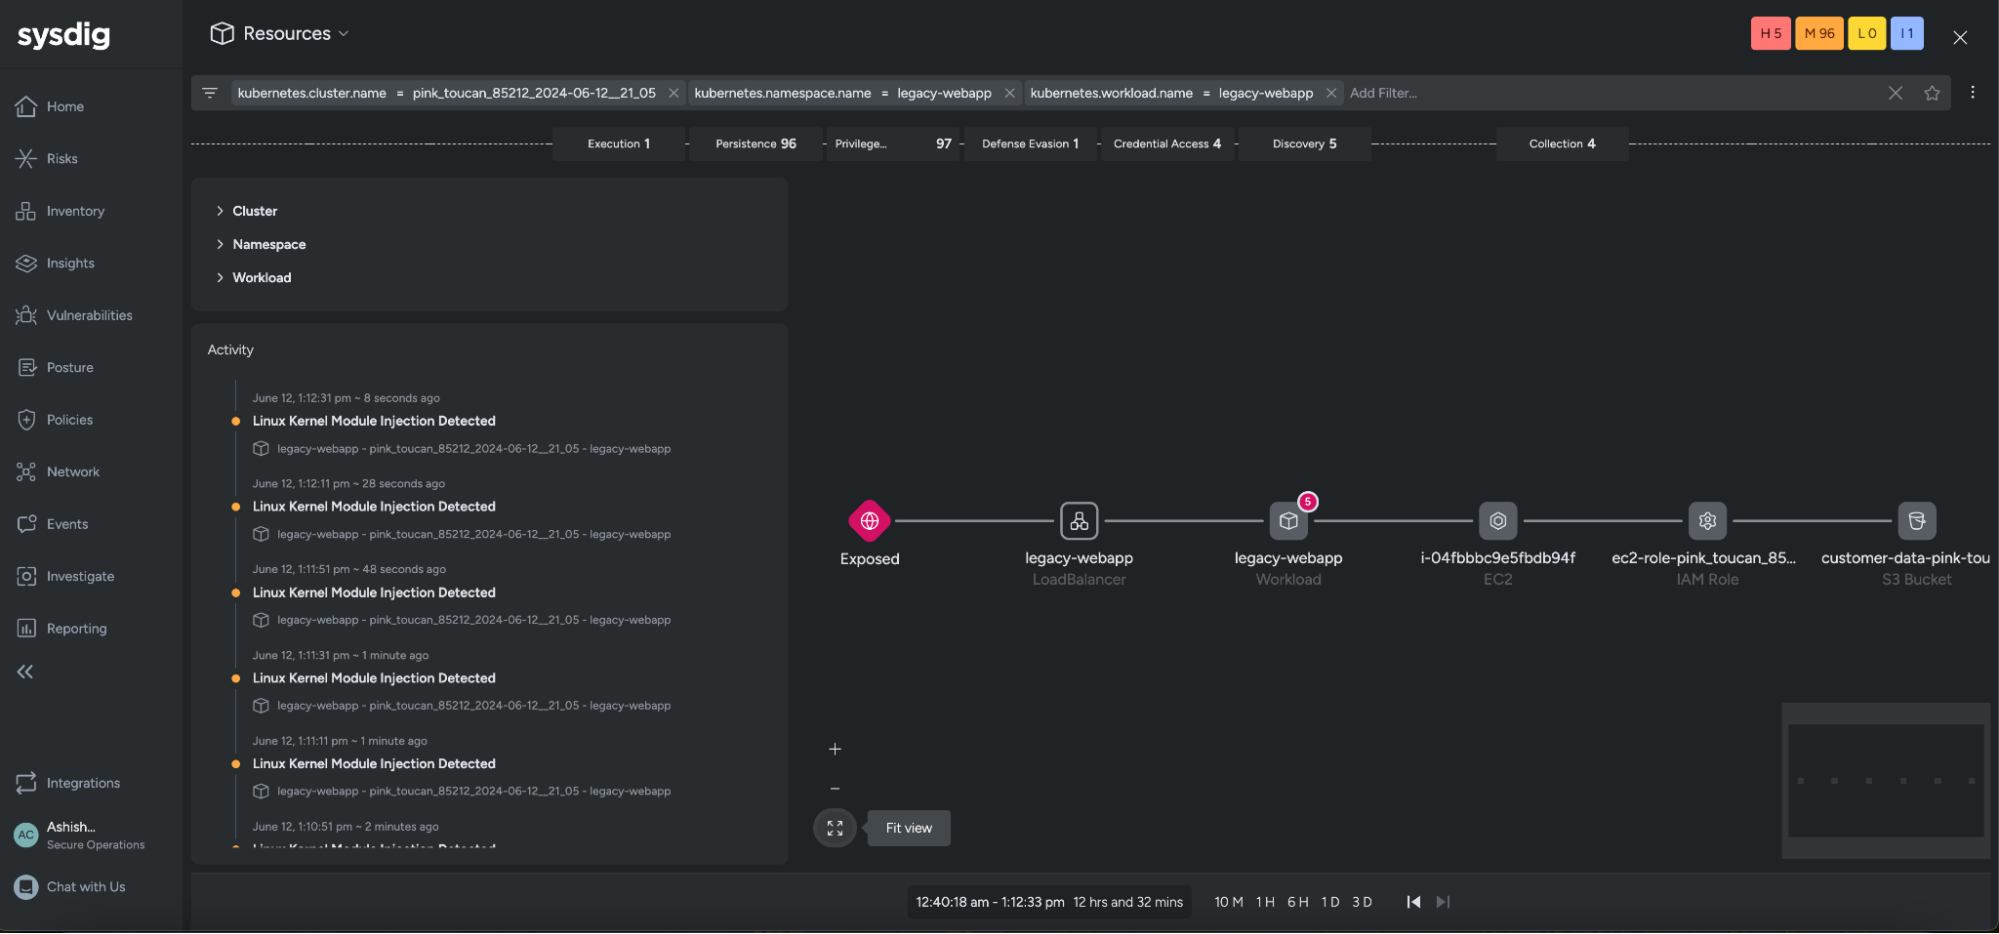The height and width of the screenshot is (934, 1999).
Task: Select the legacy-webapp Workload node
Action: click(x=1289, y=521)
